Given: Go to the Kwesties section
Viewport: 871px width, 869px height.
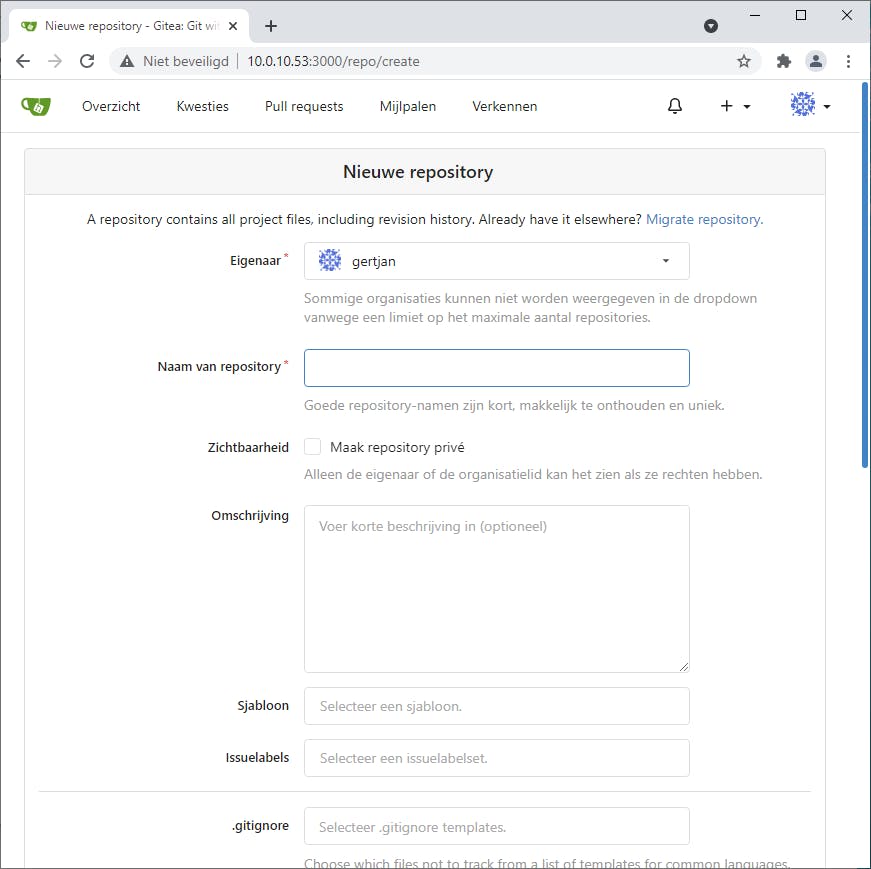Looking at the screenshot, I should point(202,105).
